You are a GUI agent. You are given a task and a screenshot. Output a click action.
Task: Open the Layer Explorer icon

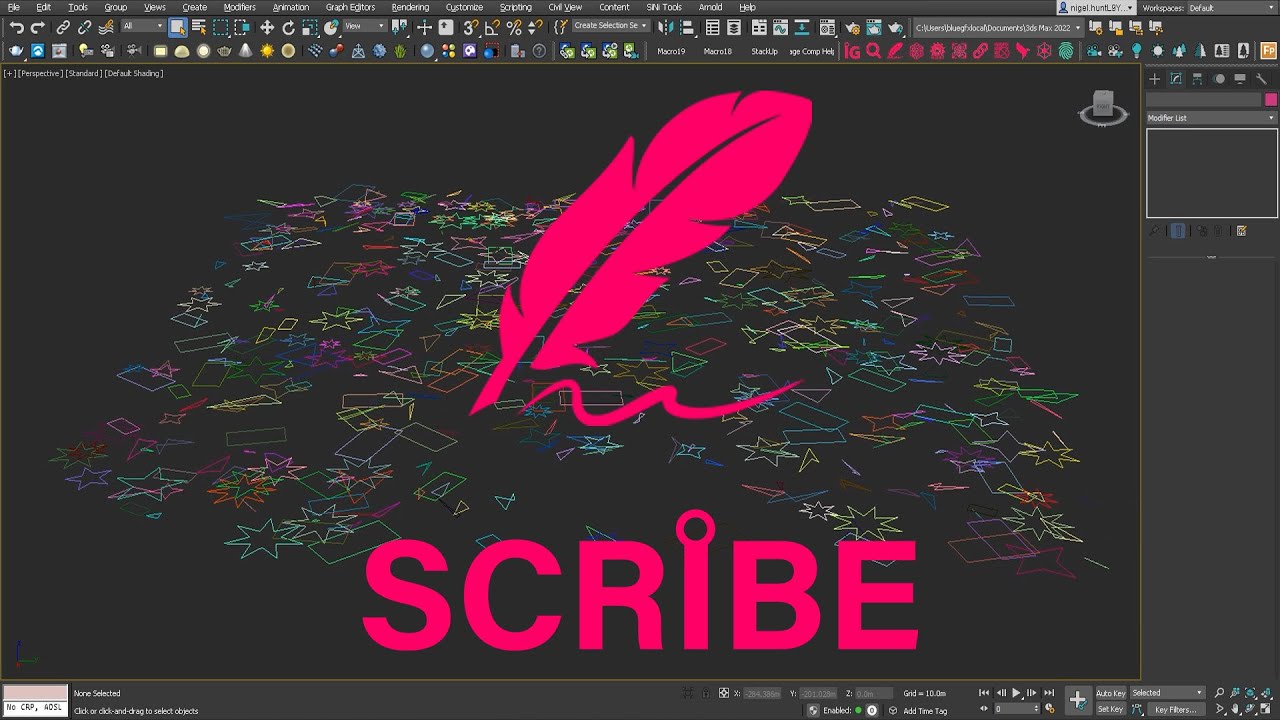[734, 28]
